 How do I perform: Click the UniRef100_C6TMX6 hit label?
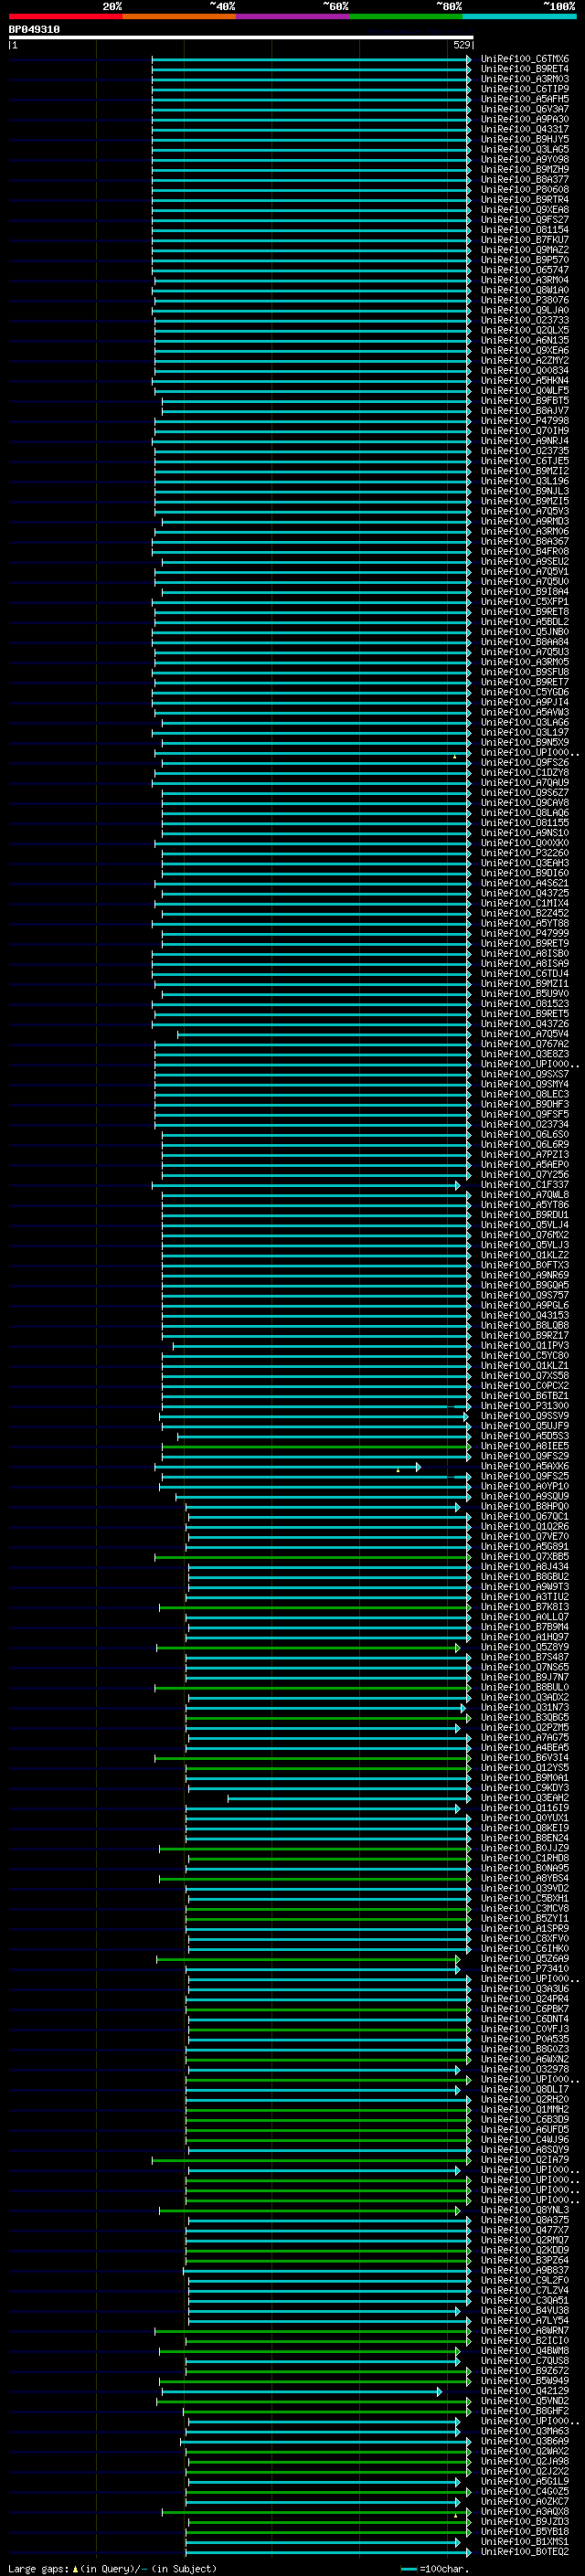tap(525, 59)
